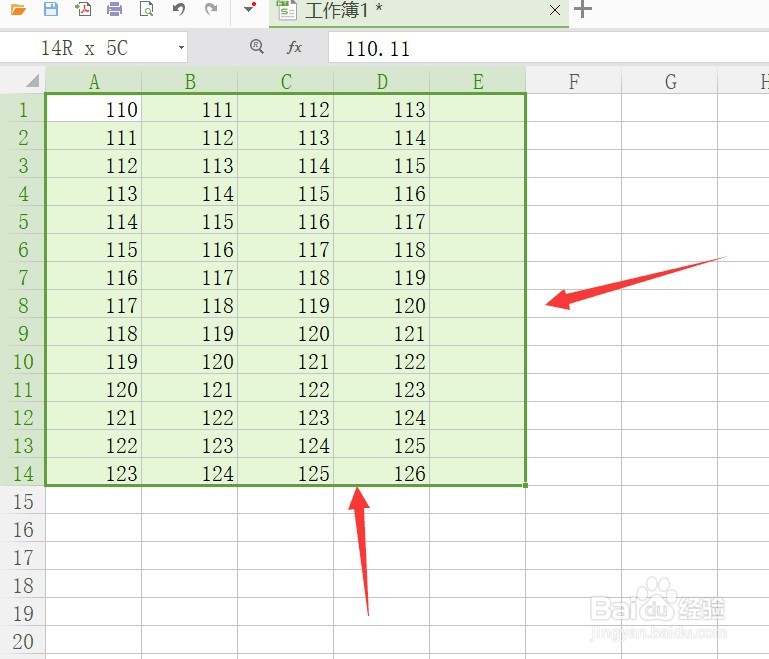Select column D header
This screenshot has width=769, height=659.
click(382, 81)
